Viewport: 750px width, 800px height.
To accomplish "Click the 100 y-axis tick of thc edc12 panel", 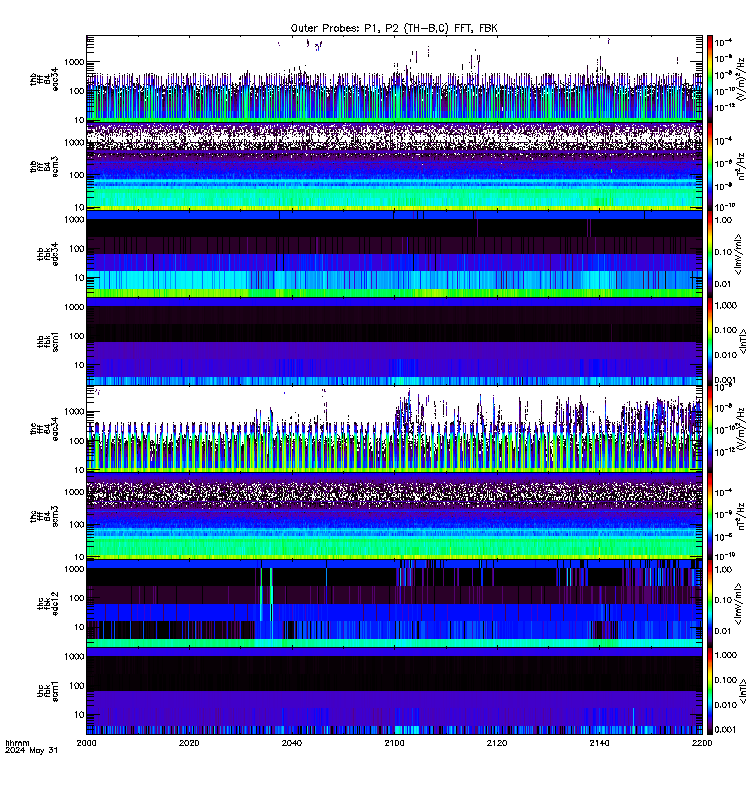I will tap(76, 598).
